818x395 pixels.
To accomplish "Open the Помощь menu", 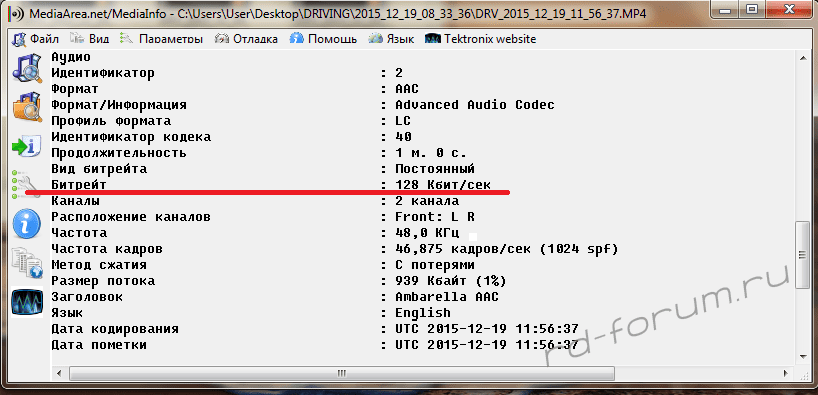I will 323,39.
